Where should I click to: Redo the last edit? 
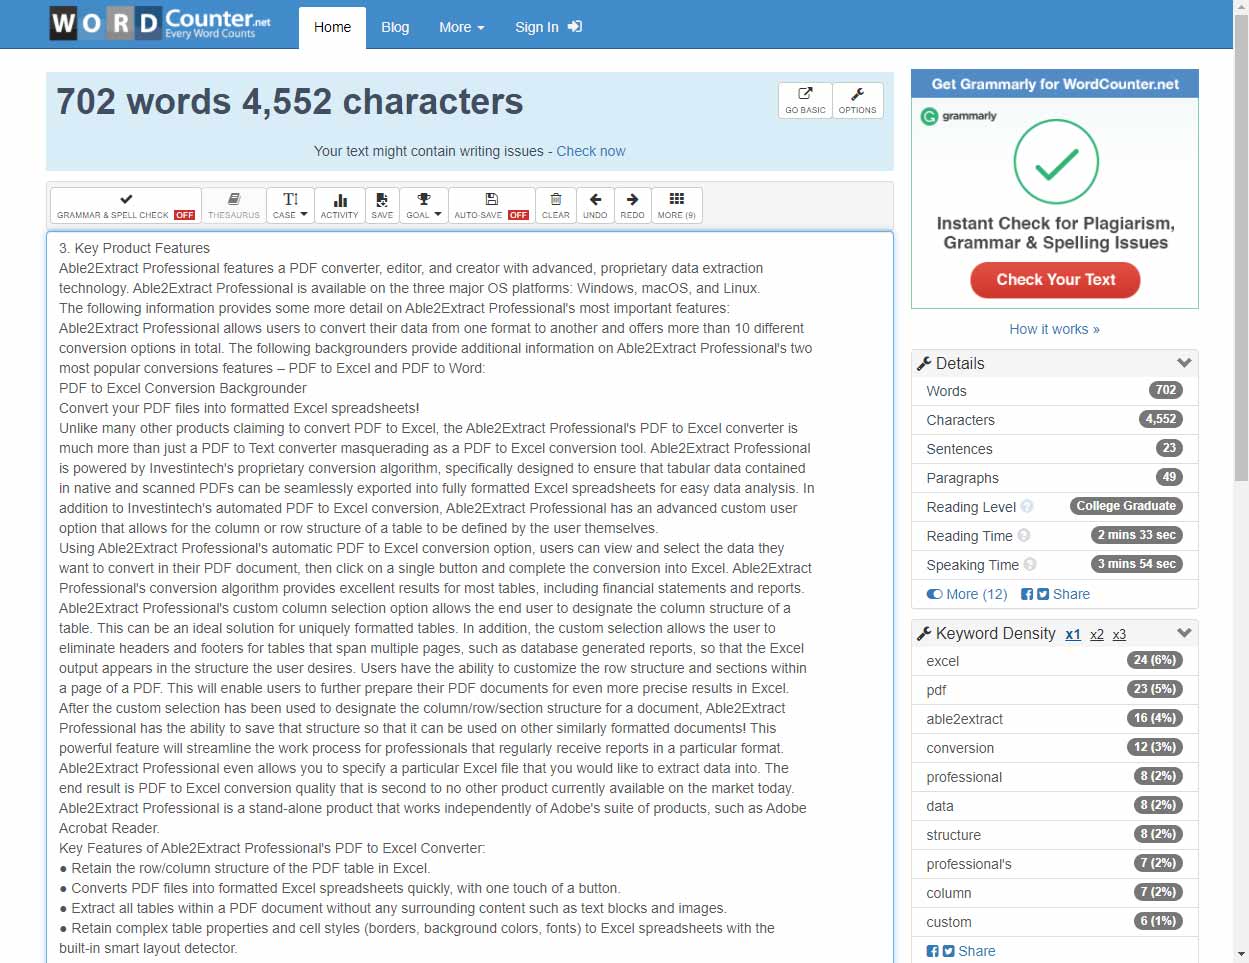coord(632,205)
